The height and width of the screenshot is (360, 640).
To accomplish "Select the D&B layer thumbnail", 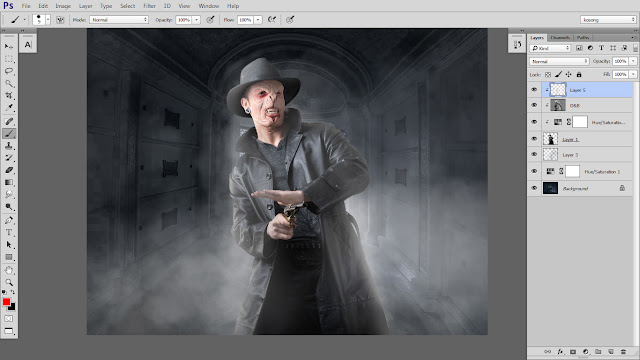I will pos(558,105).
